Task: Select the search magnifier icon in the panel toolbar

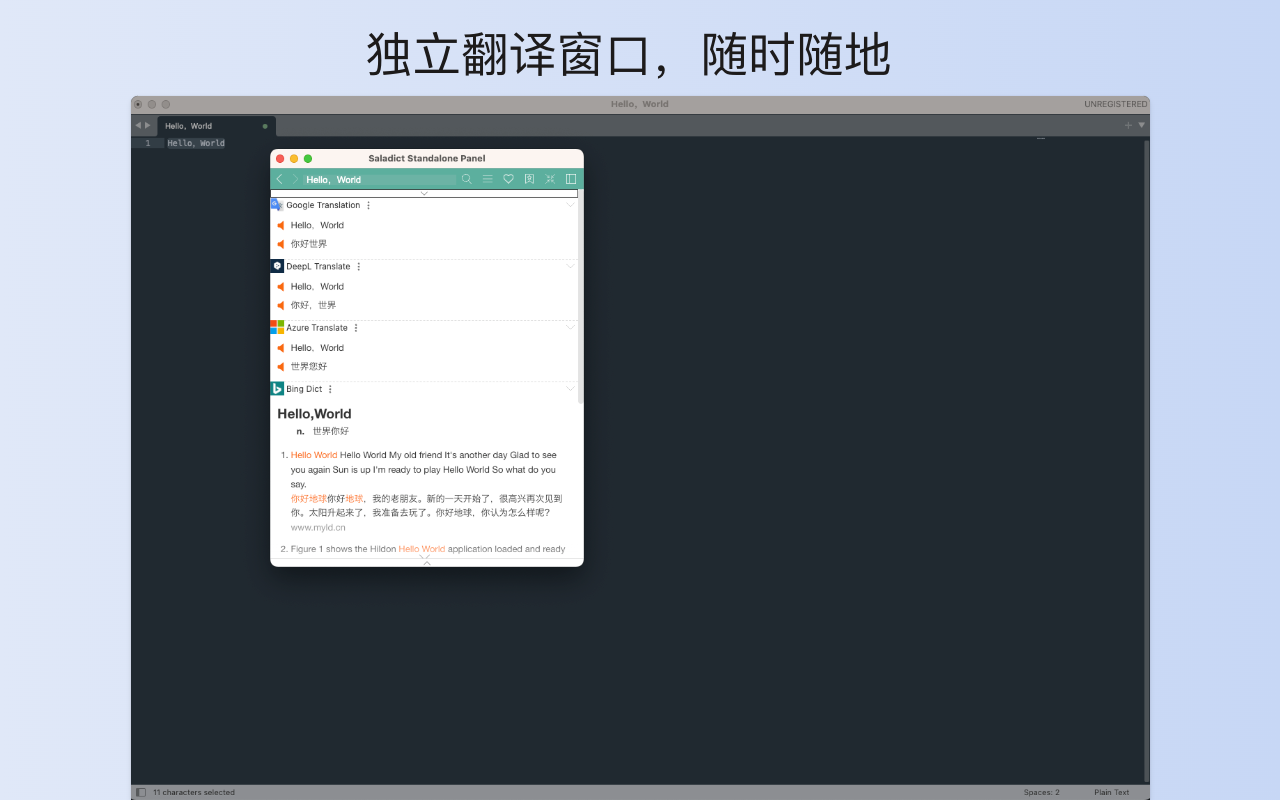Action: pos(467,178)
